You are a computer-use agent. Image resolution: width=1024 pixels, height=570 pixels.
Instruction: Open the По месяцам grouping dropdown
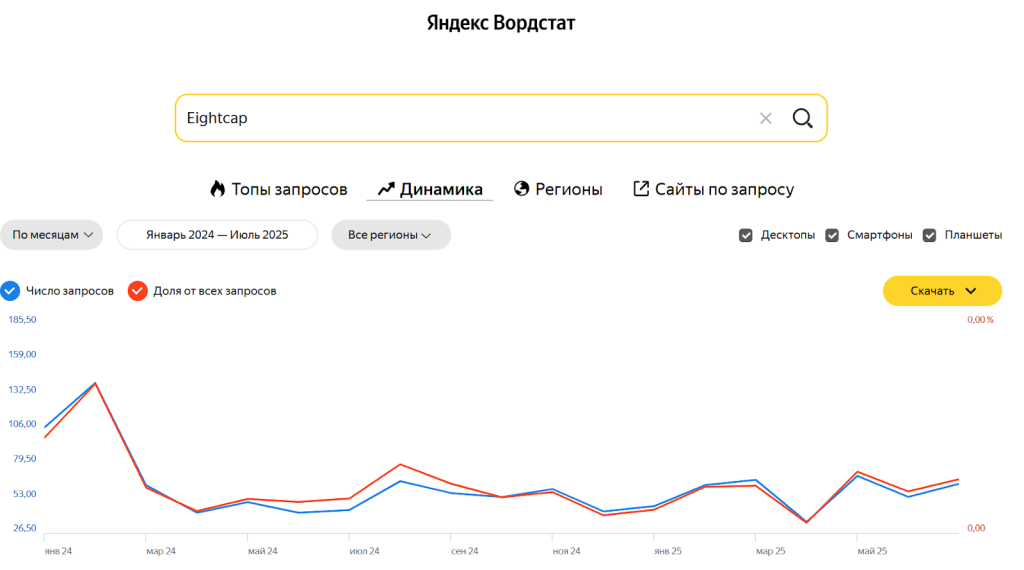pos(51,235)
